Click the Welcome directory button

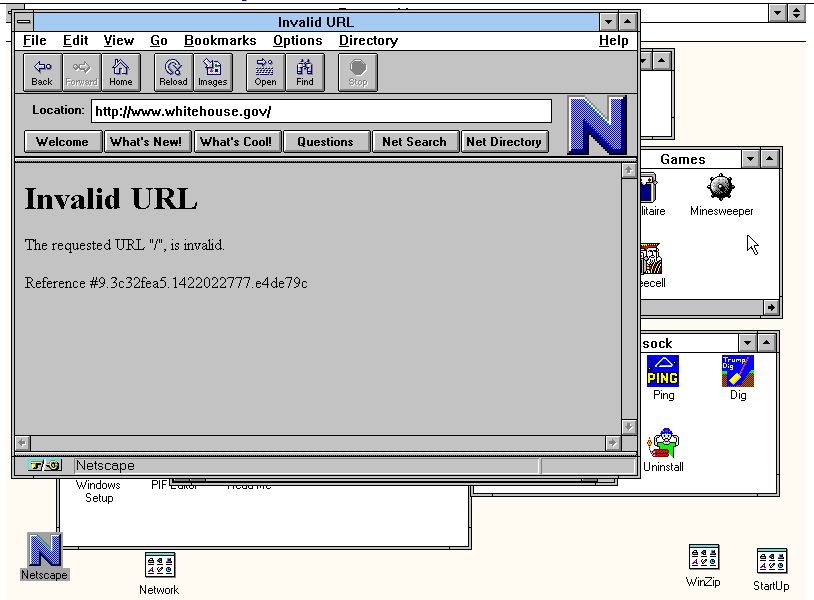click(x=63, y=142)
